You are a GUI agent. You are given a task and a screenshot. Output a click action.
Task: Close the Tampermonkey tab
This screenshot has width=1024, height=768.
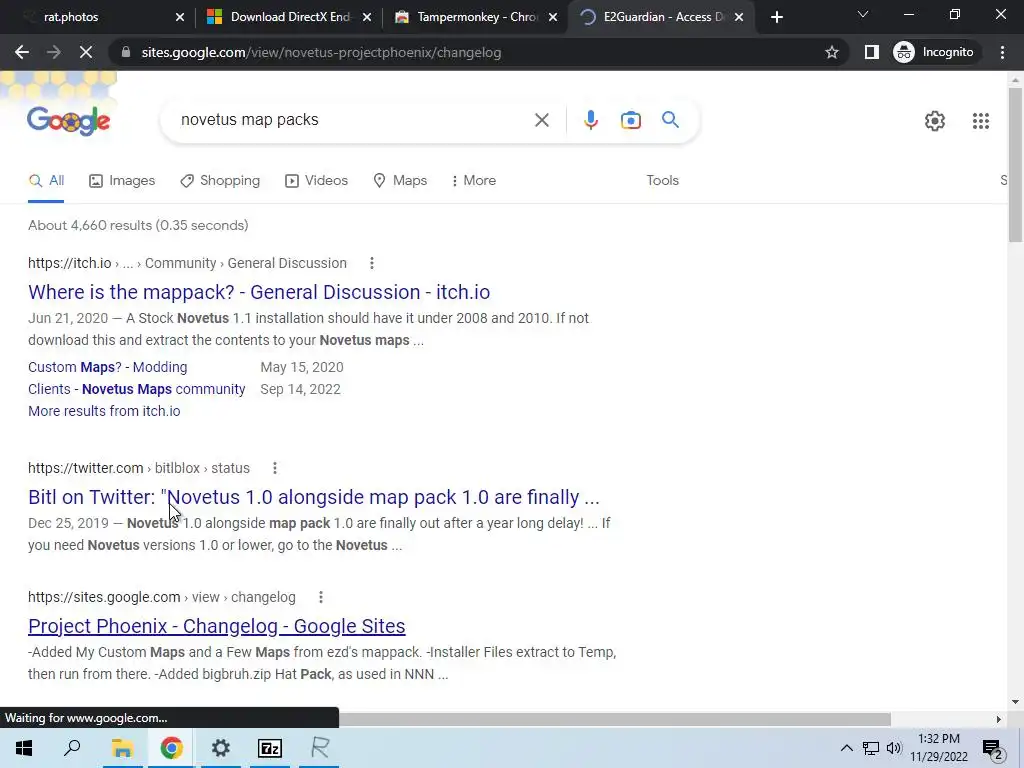553,17
